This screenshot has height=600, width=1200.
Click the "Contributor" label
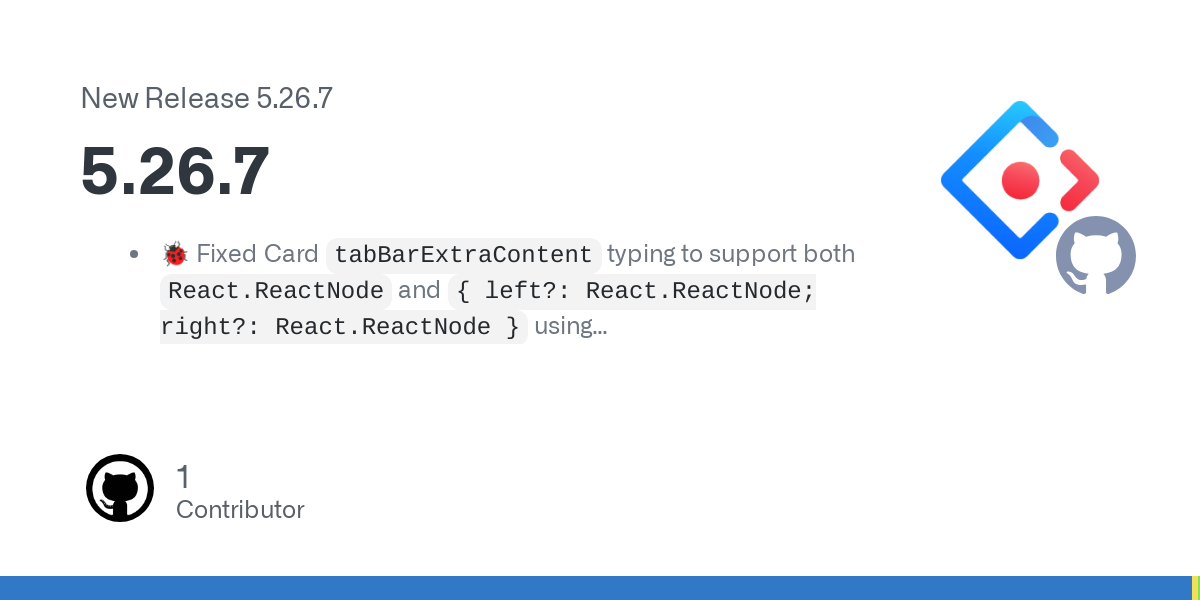tap(240, 510)
